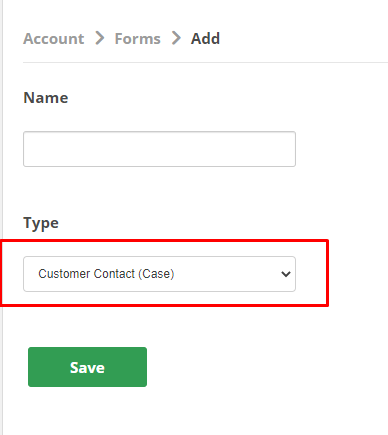Click the down arrow in the Type select

[286, 274]
